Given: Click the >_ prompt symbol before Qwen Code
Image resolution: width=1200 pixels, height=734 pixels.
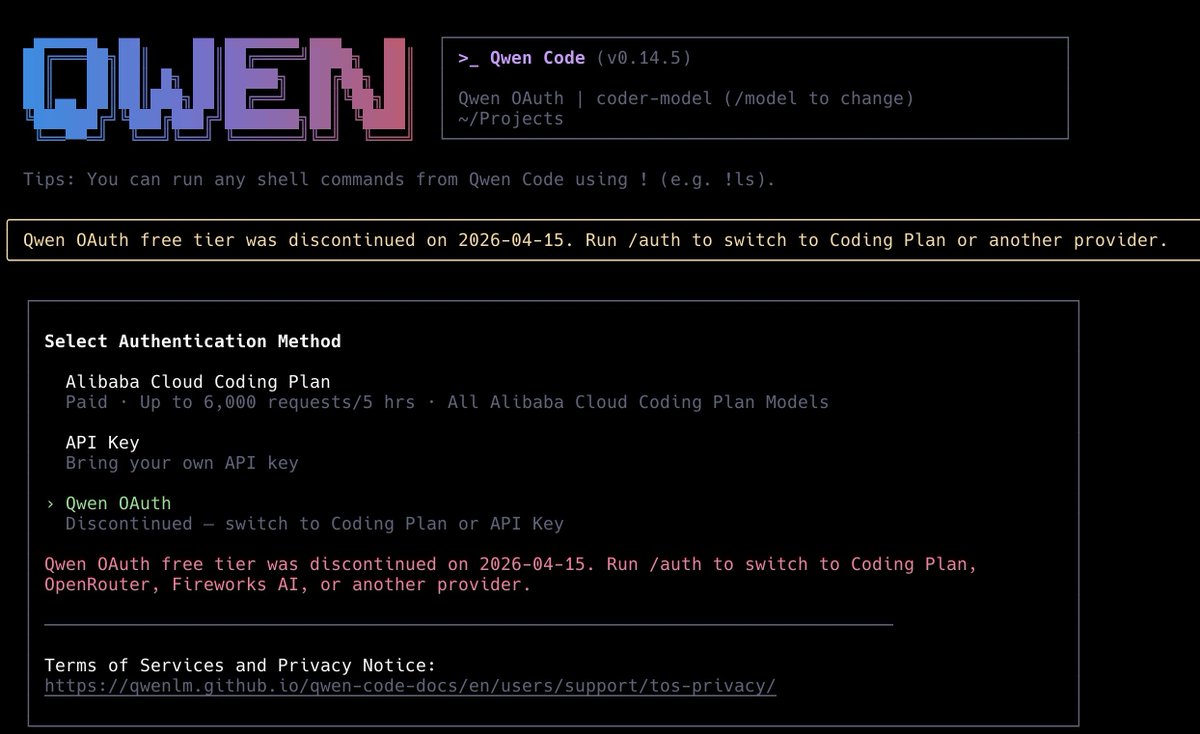Looking at the screenshot, I should tap(468, 58).
